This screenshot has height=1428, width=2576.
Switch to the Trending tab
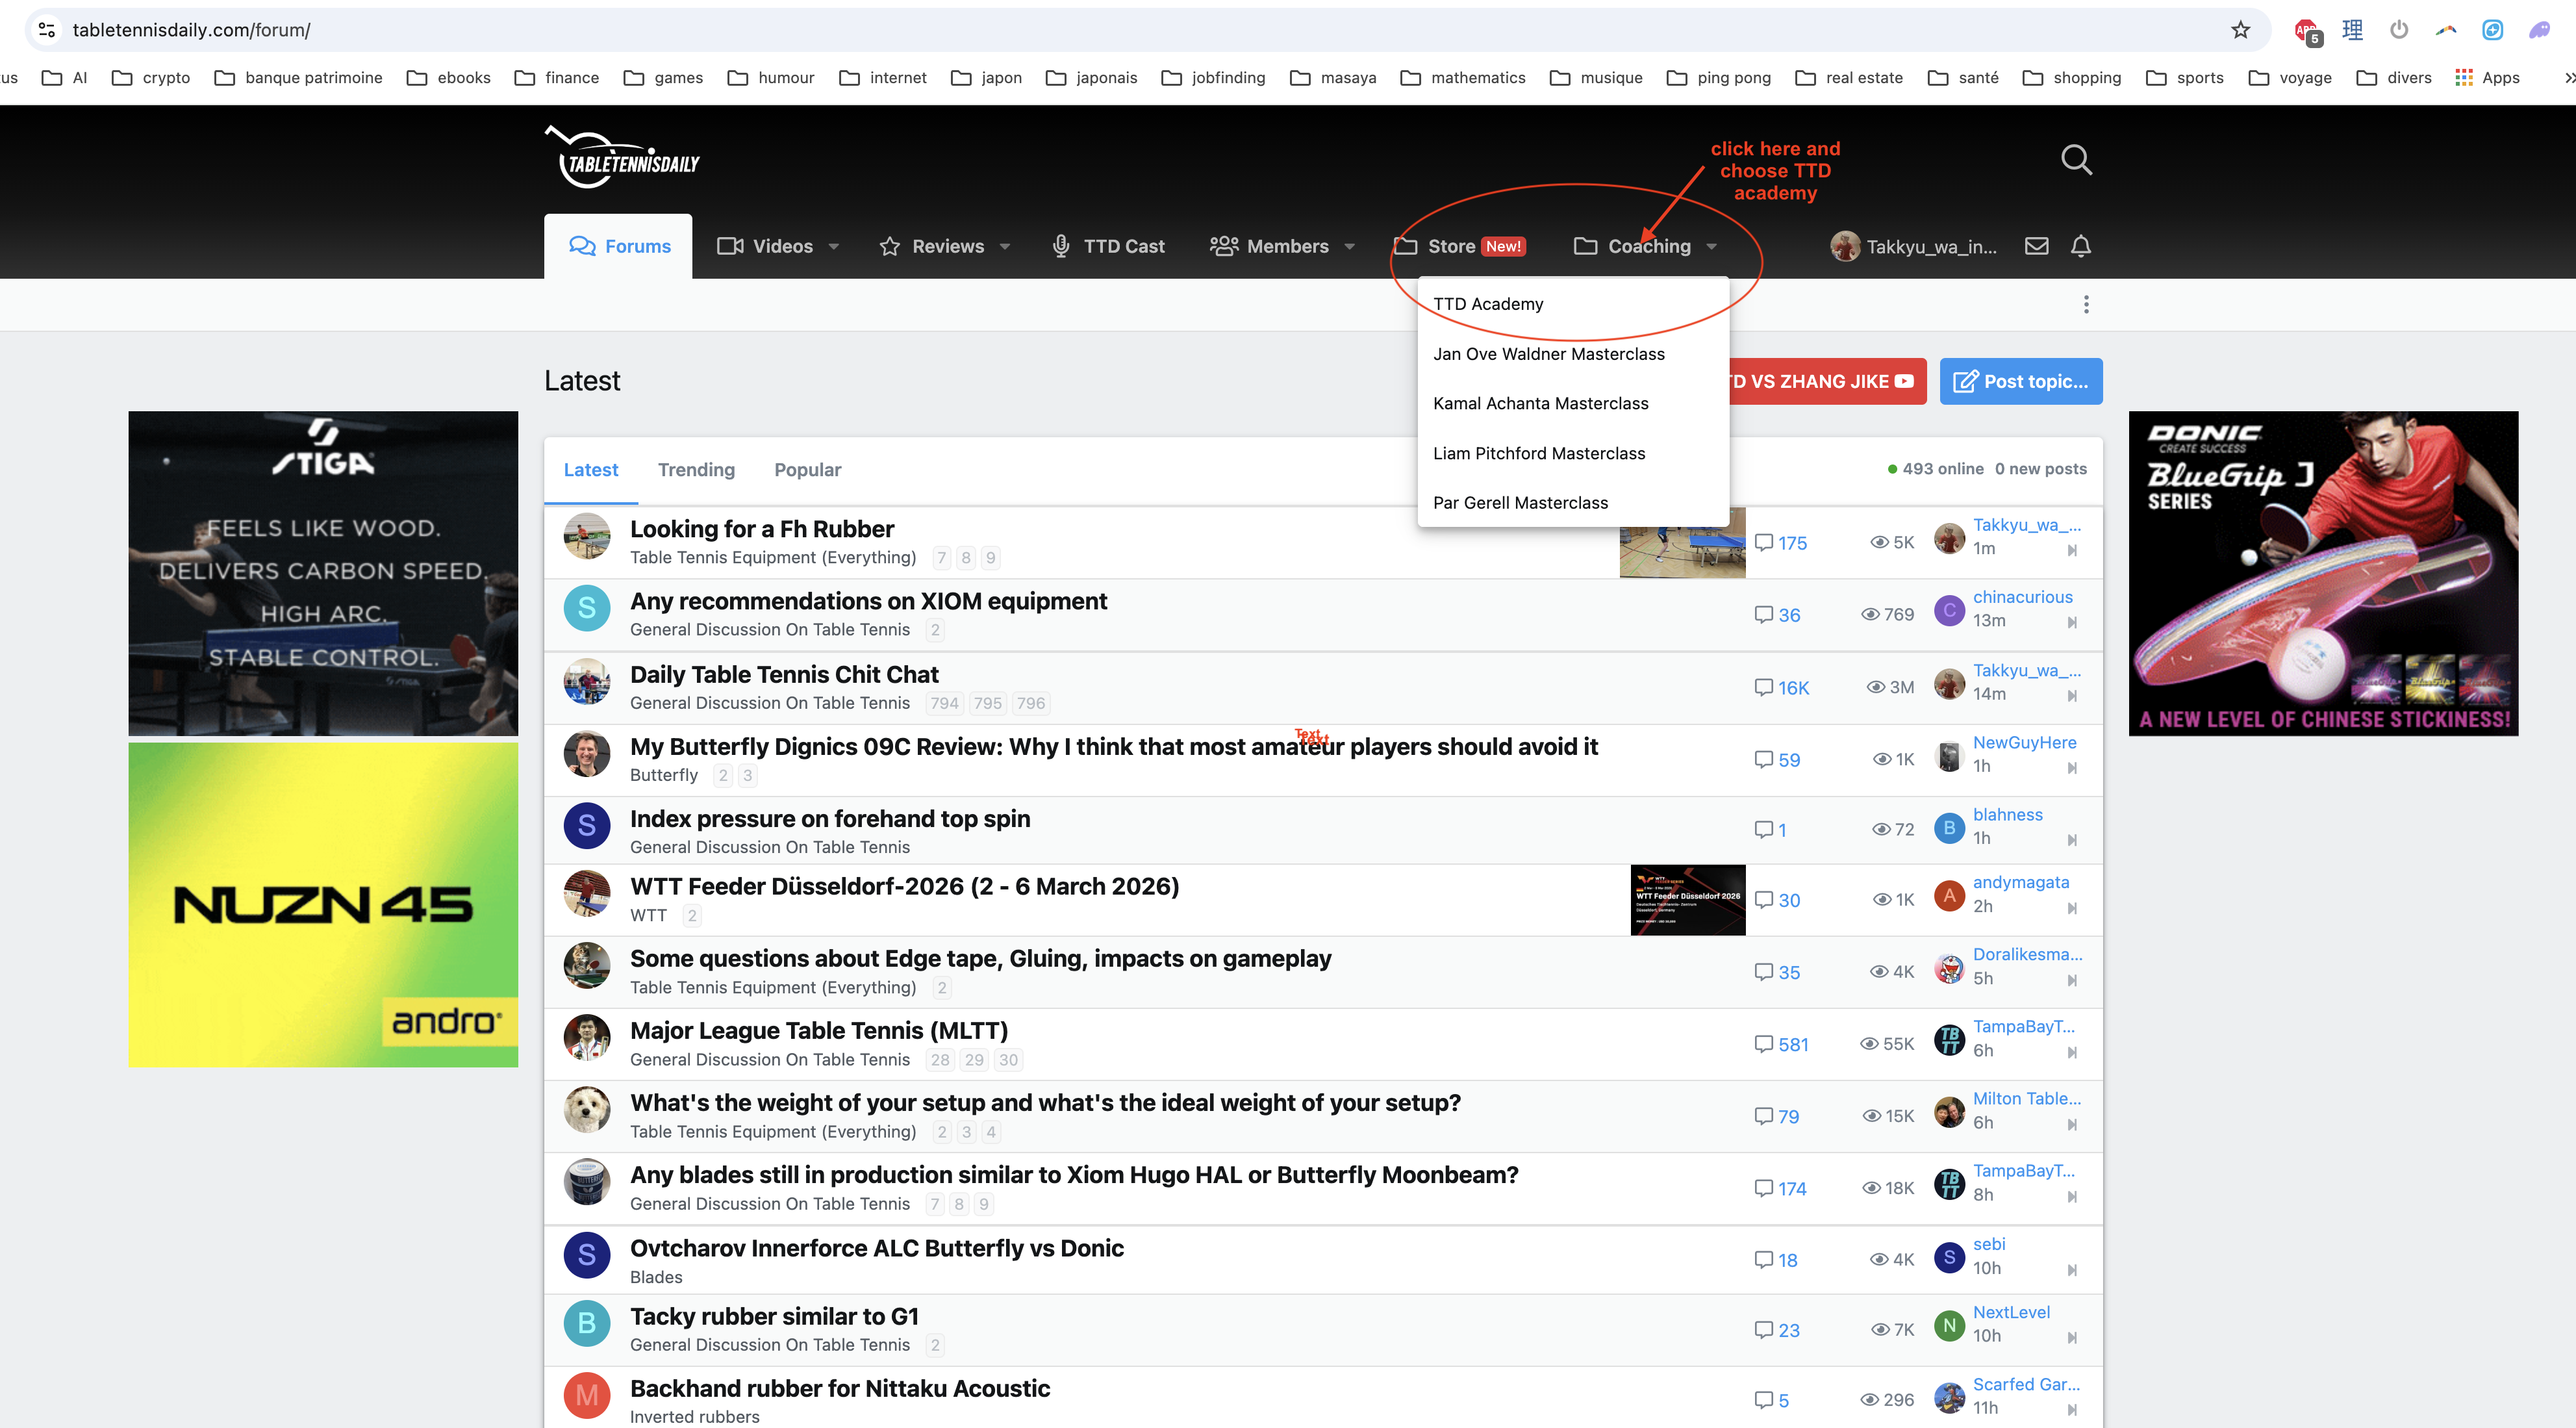tap(696, 470)
